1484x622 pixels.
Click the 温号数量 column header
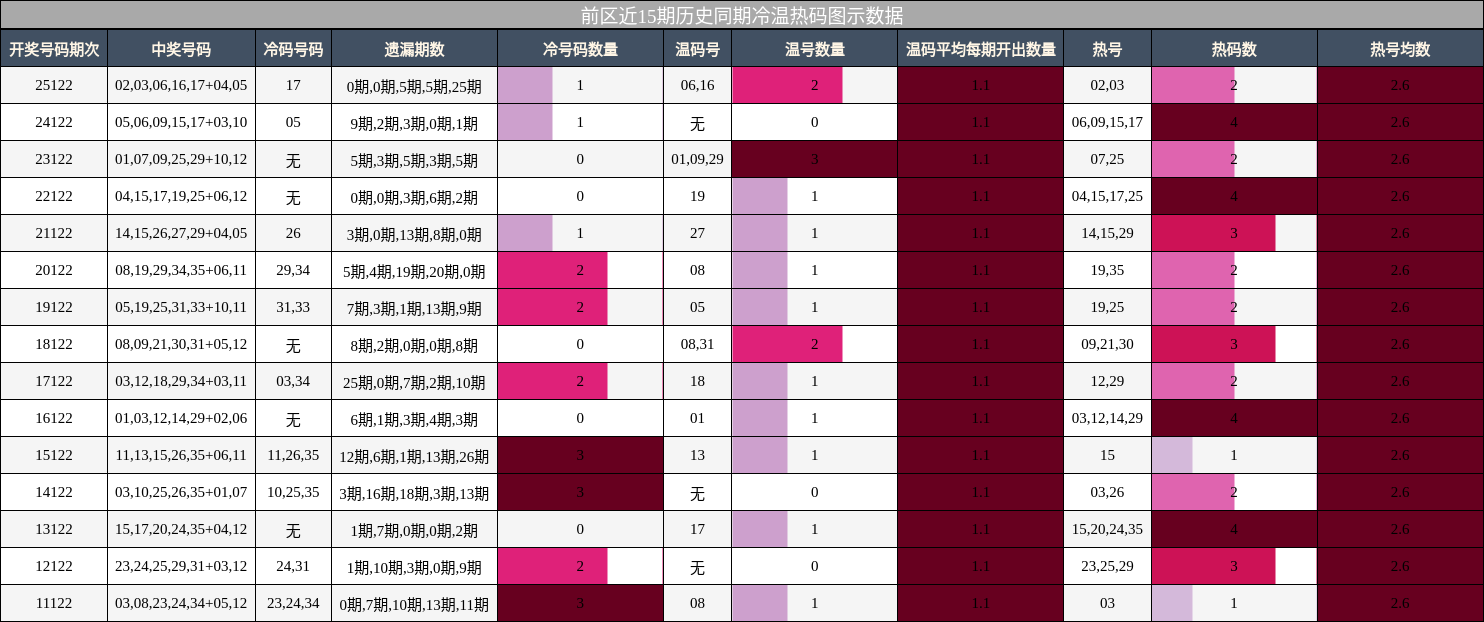(814, 49)
